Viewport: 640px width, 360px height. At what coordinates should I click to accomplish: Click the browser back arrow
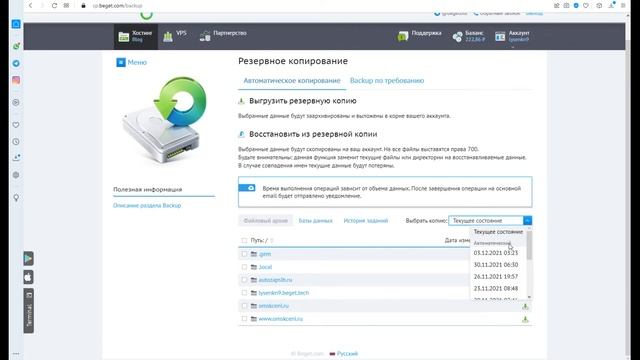[x=30, y=6]
